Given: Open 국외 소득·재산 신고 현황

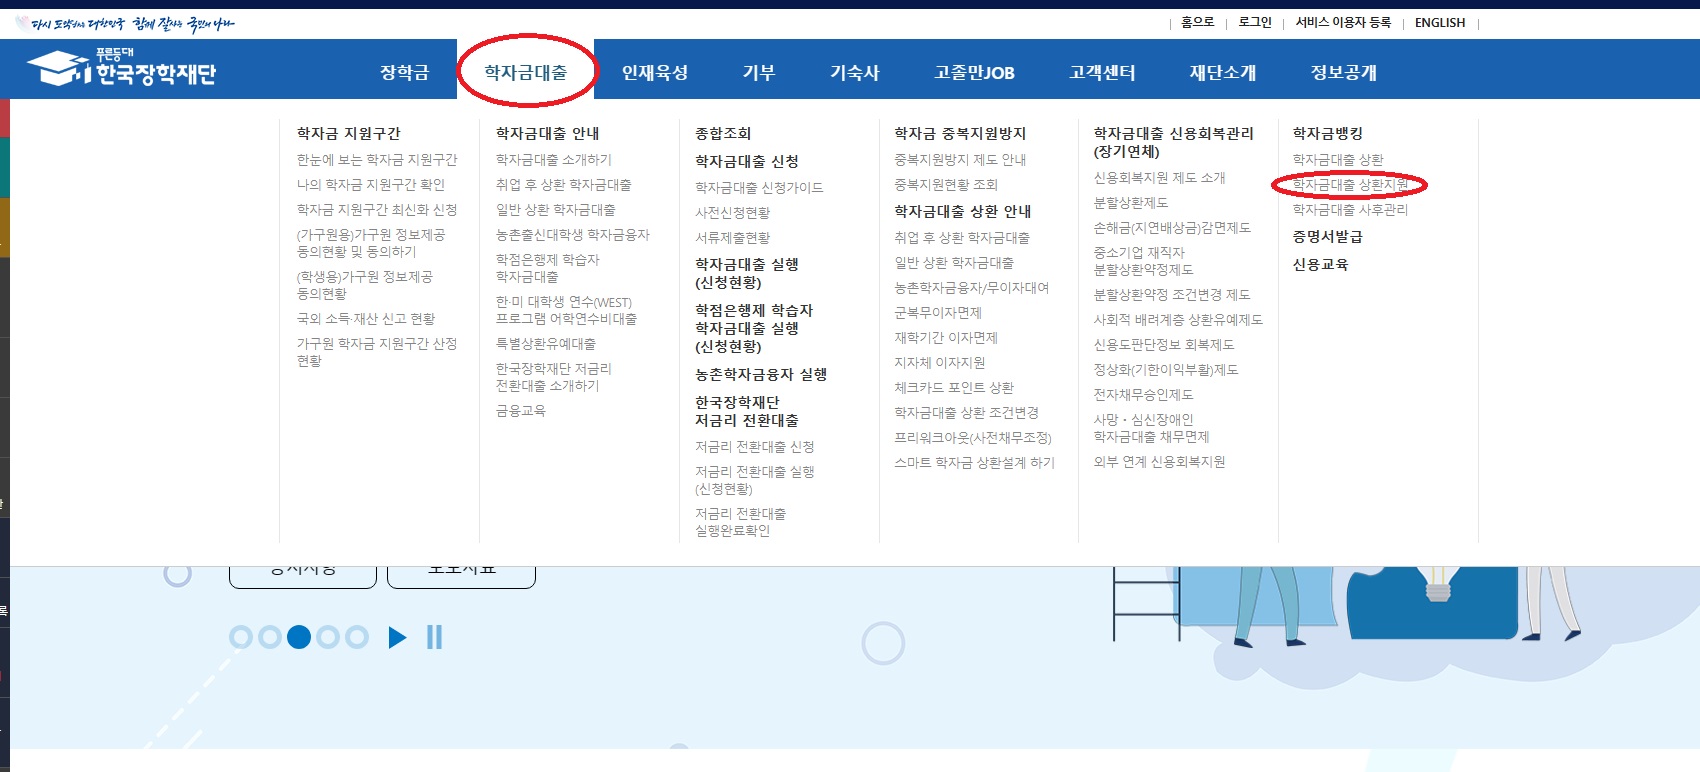Looking at the screenshot, I should [365, 318].
